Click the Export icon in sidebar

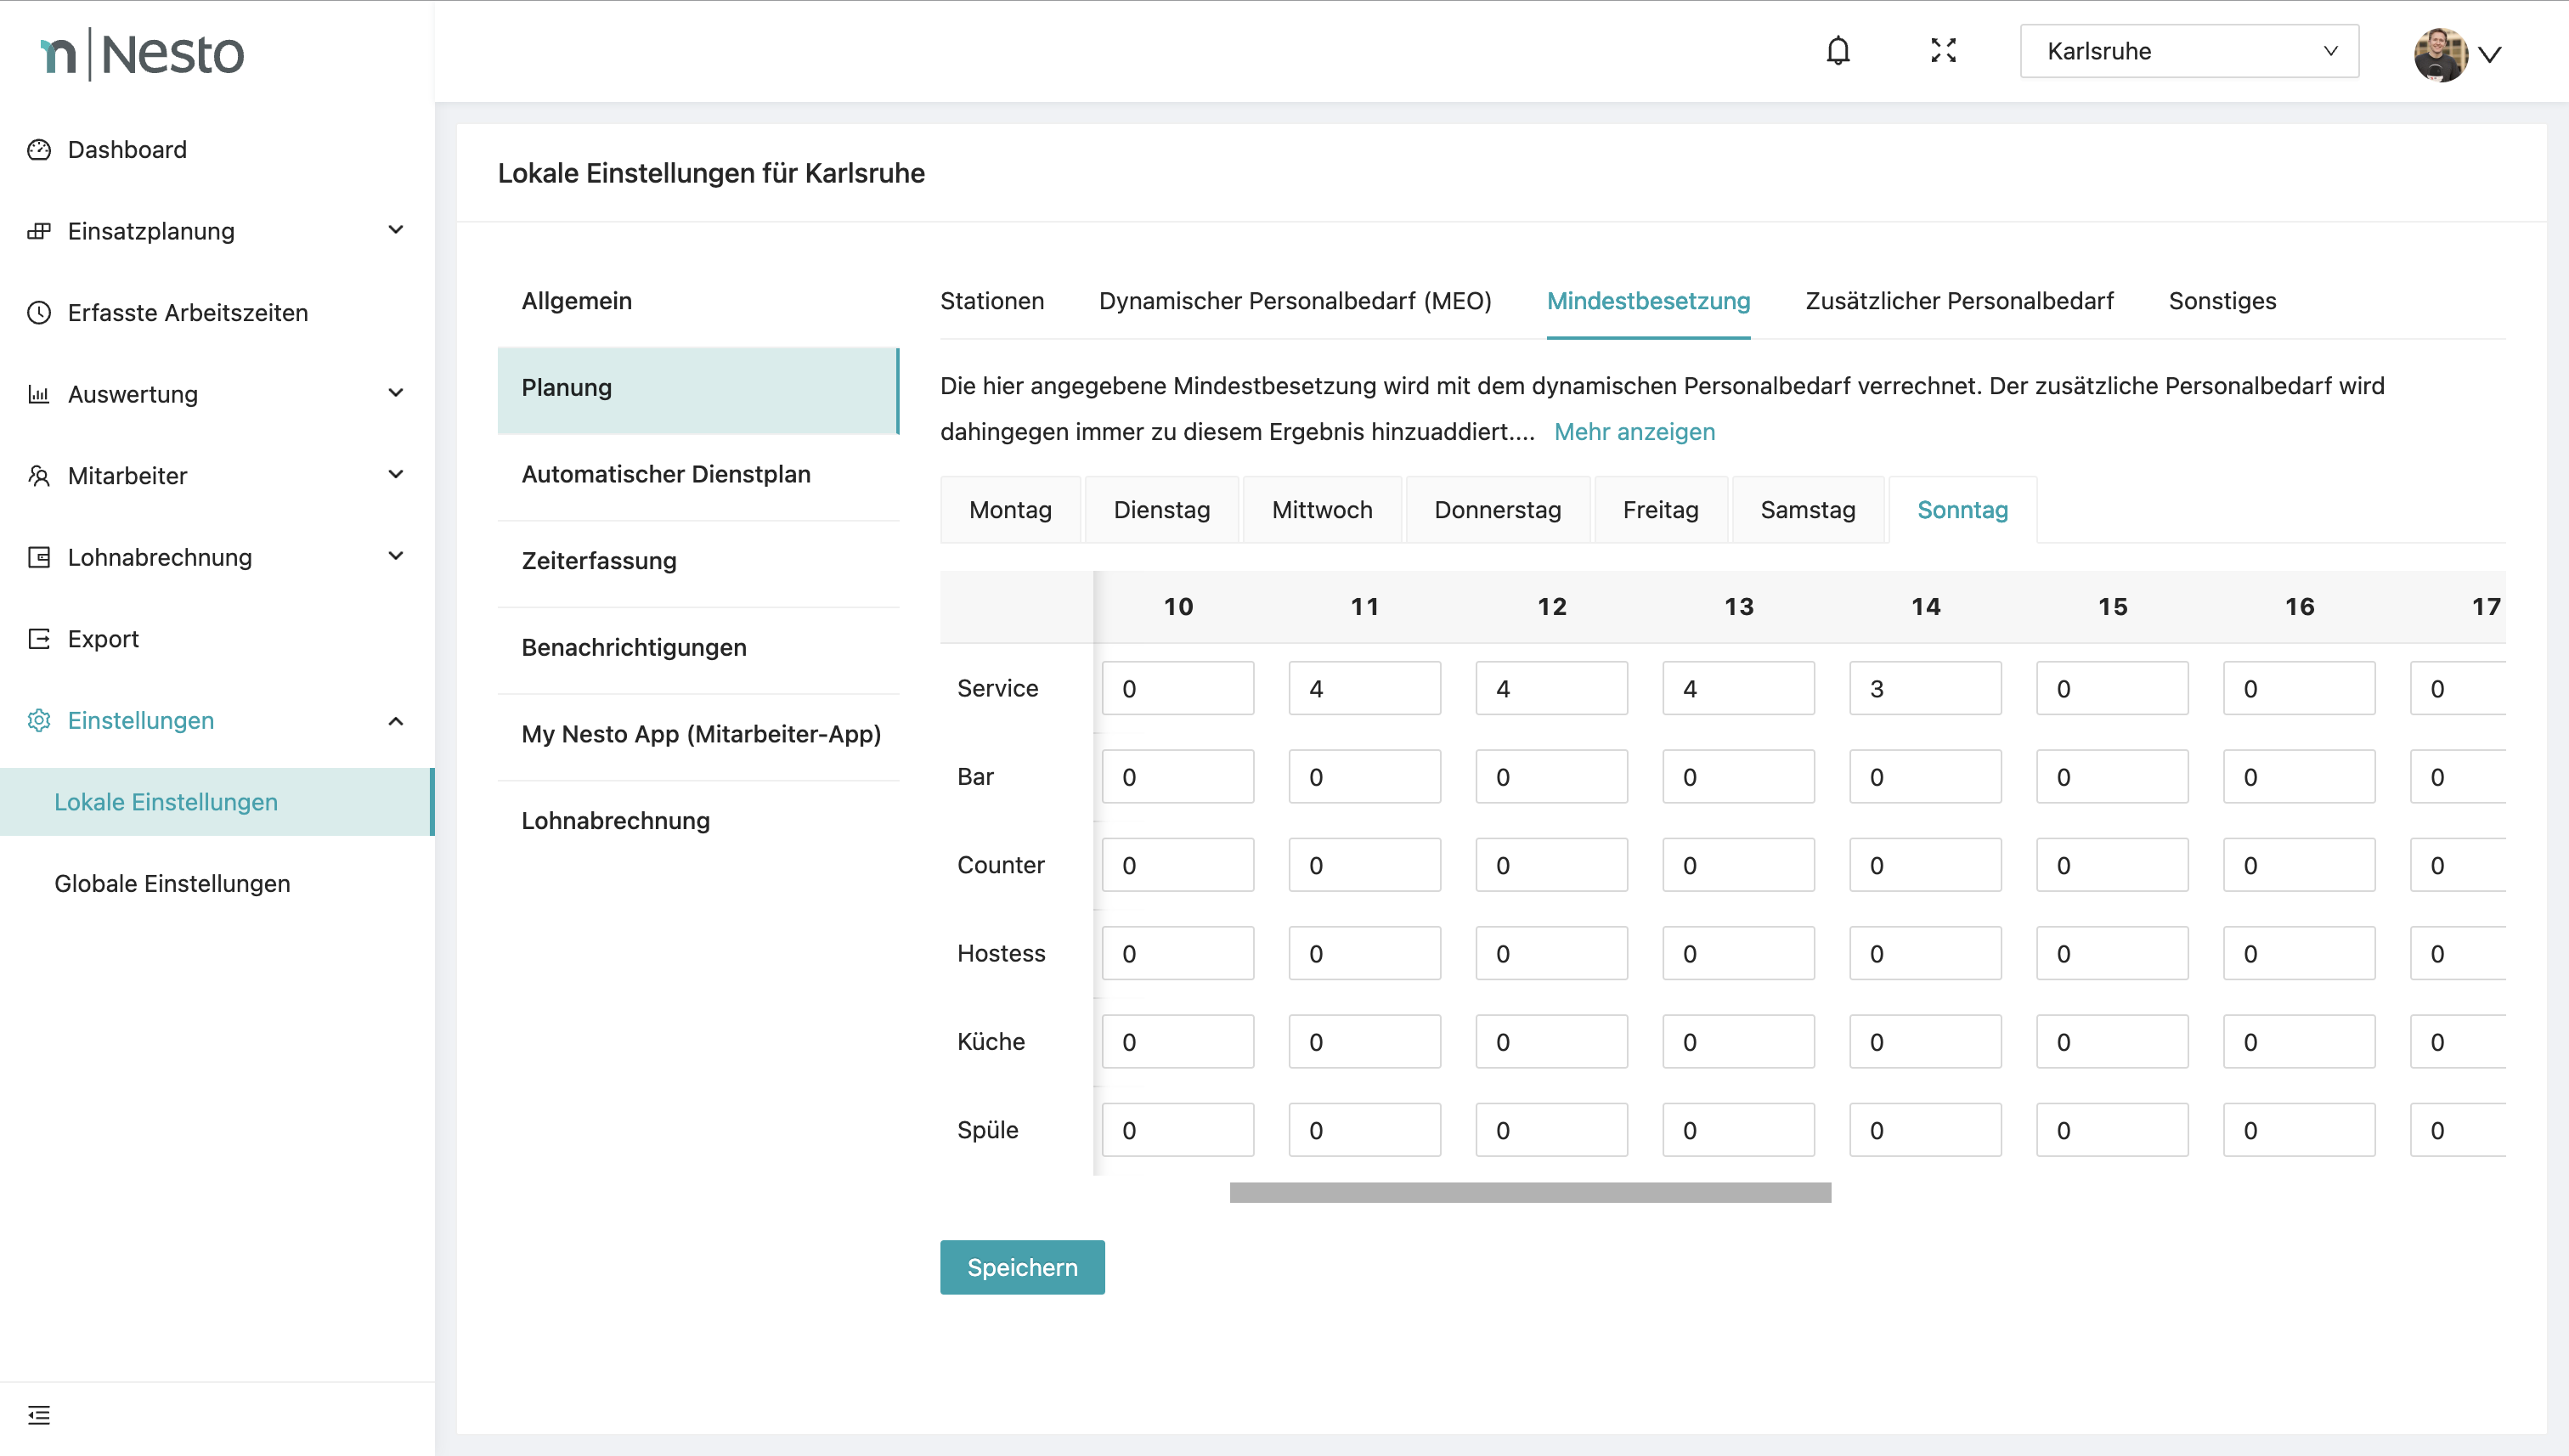coord(39,639)
